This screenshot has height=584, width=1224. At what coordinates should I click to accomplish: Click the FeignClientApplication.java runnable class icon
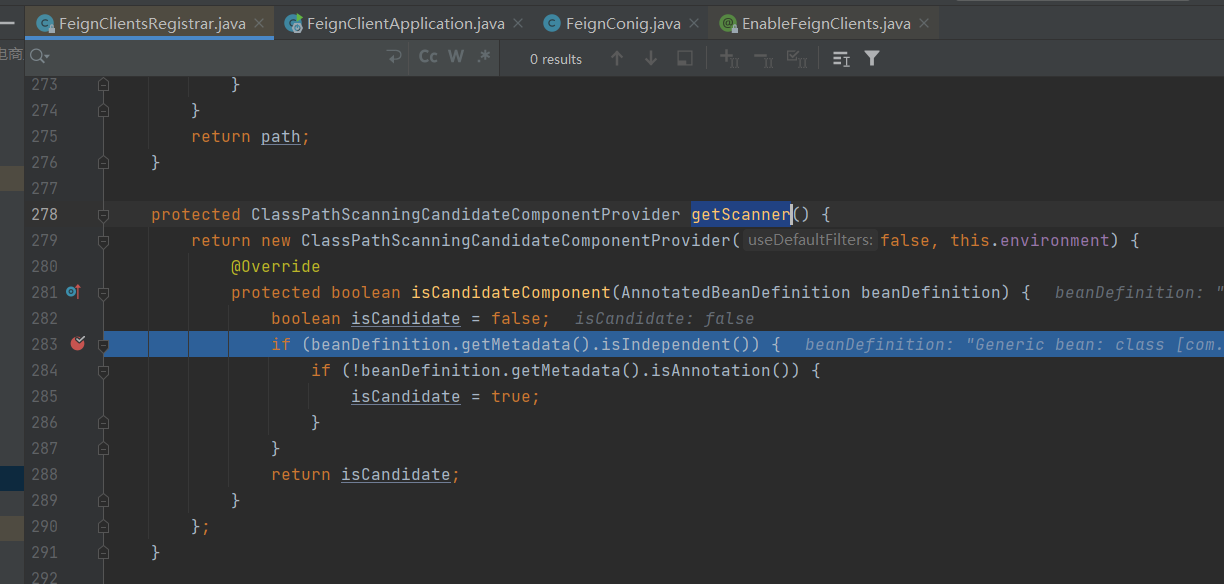point(293,23)
